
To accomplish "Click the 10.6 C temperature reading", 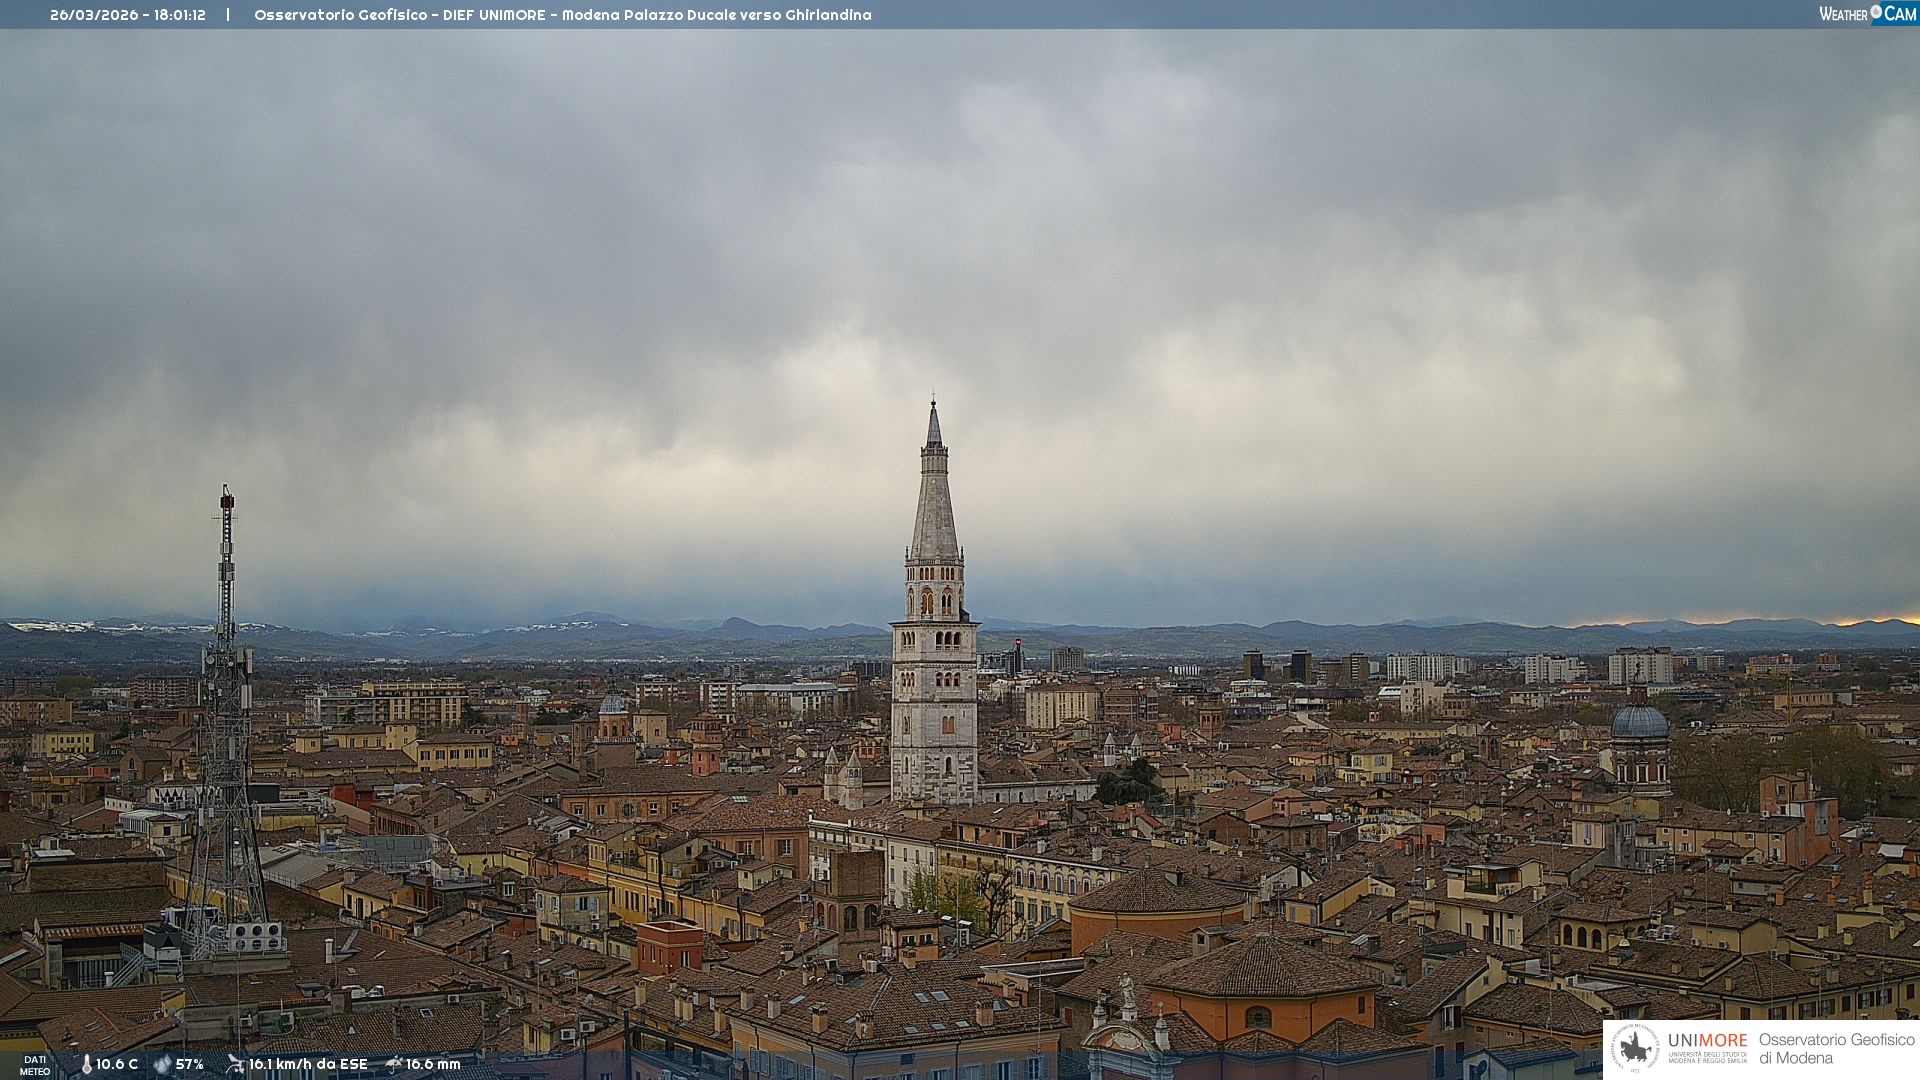I will tap(117, 1064).
